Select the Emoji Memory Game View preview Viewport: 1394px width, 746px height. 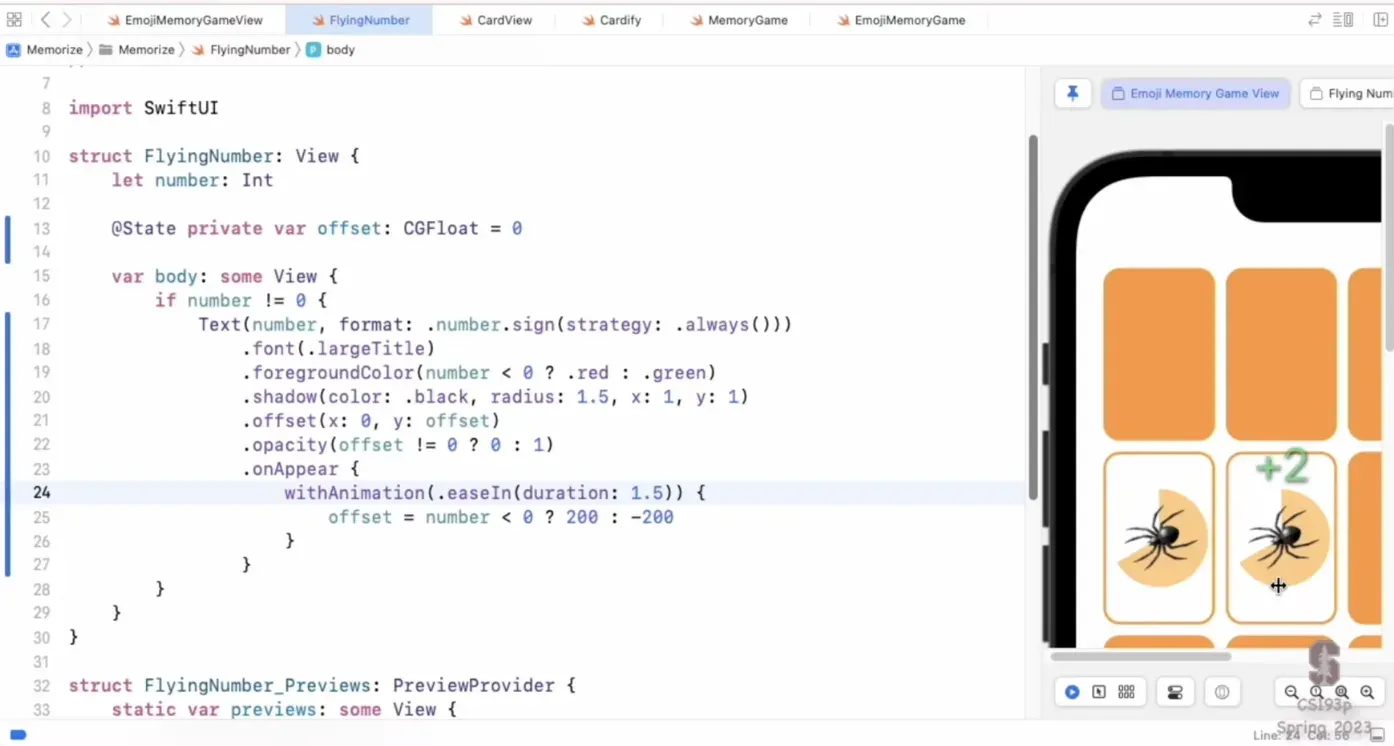1196,94
